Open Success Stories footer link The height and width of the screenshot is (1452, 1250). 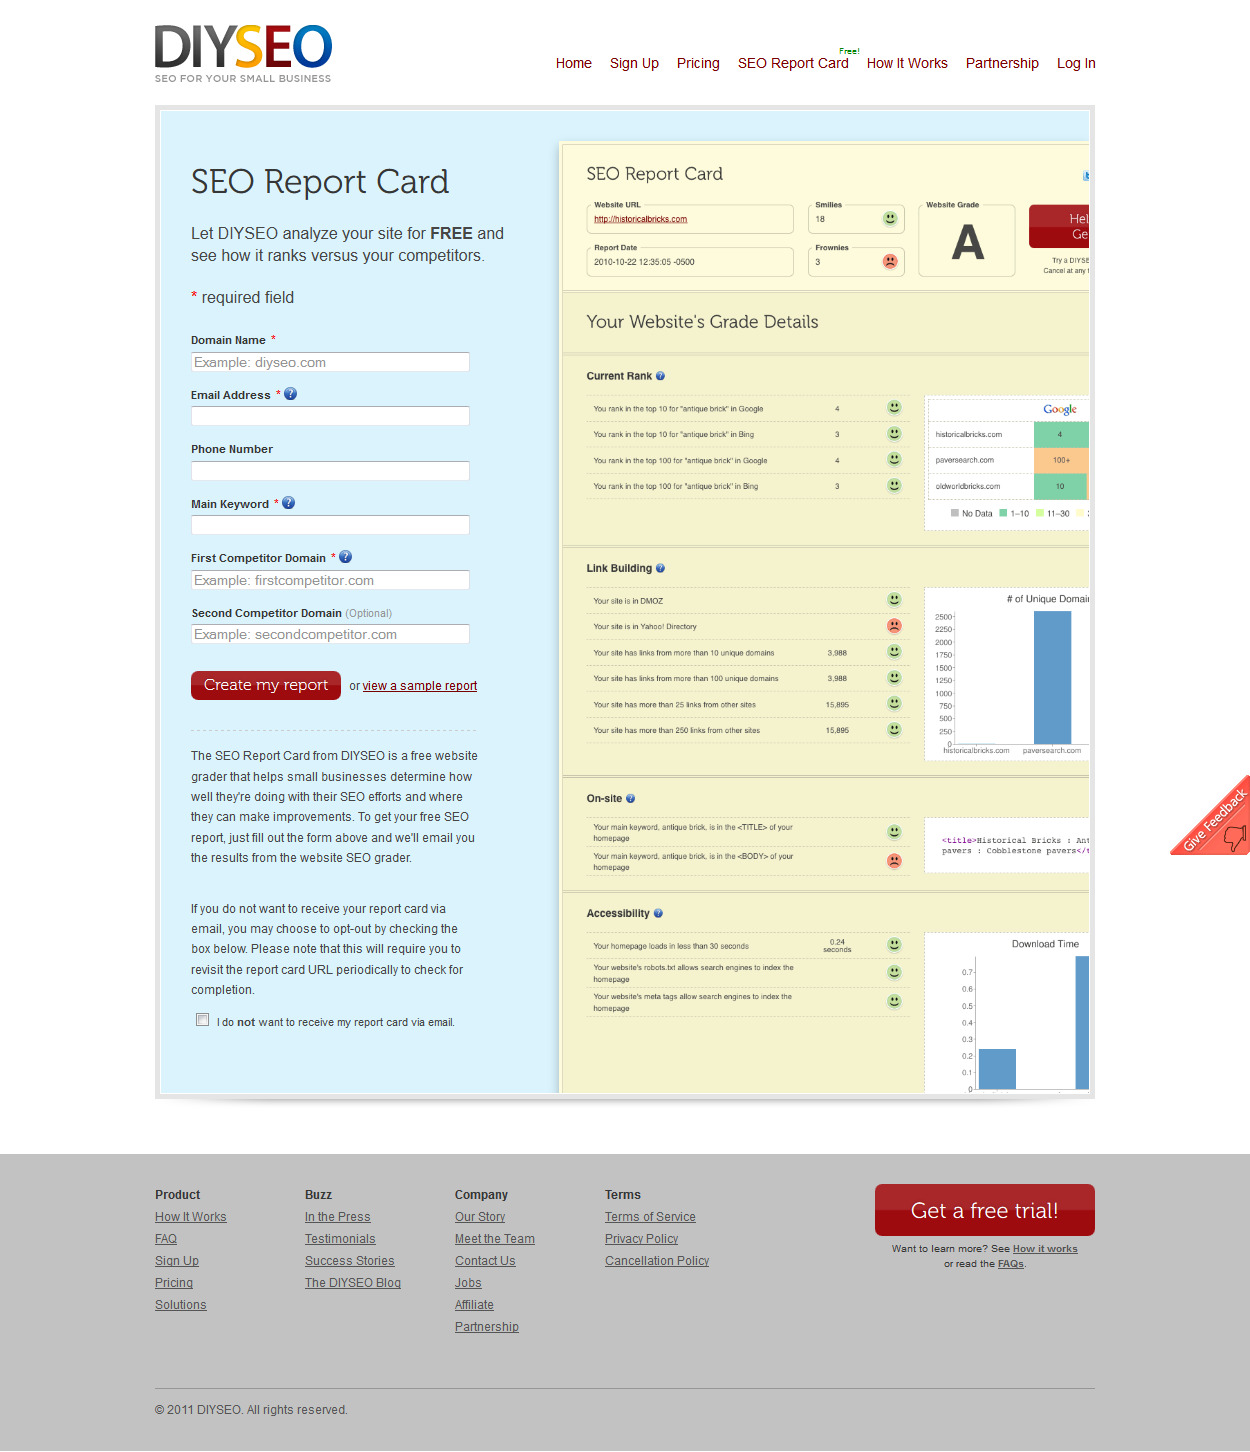(350, 1261)
